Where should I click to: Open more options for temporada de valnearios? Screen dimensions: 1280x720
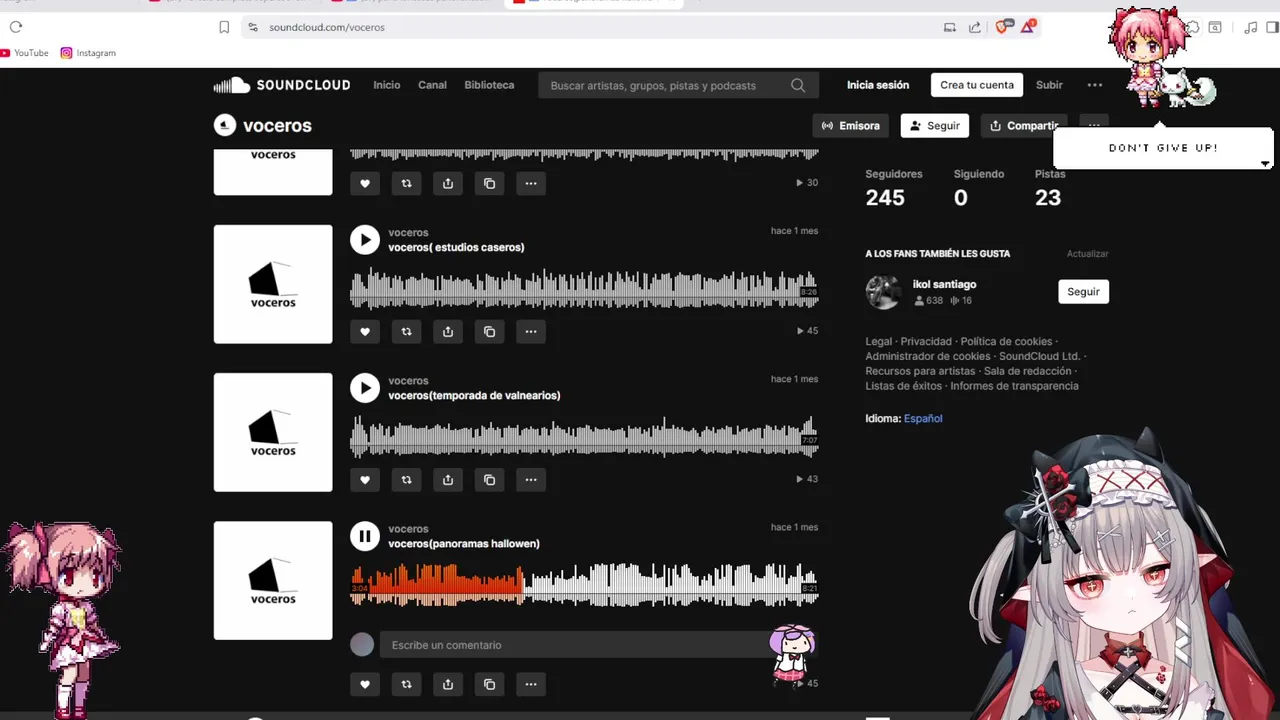tap(531, 480)
